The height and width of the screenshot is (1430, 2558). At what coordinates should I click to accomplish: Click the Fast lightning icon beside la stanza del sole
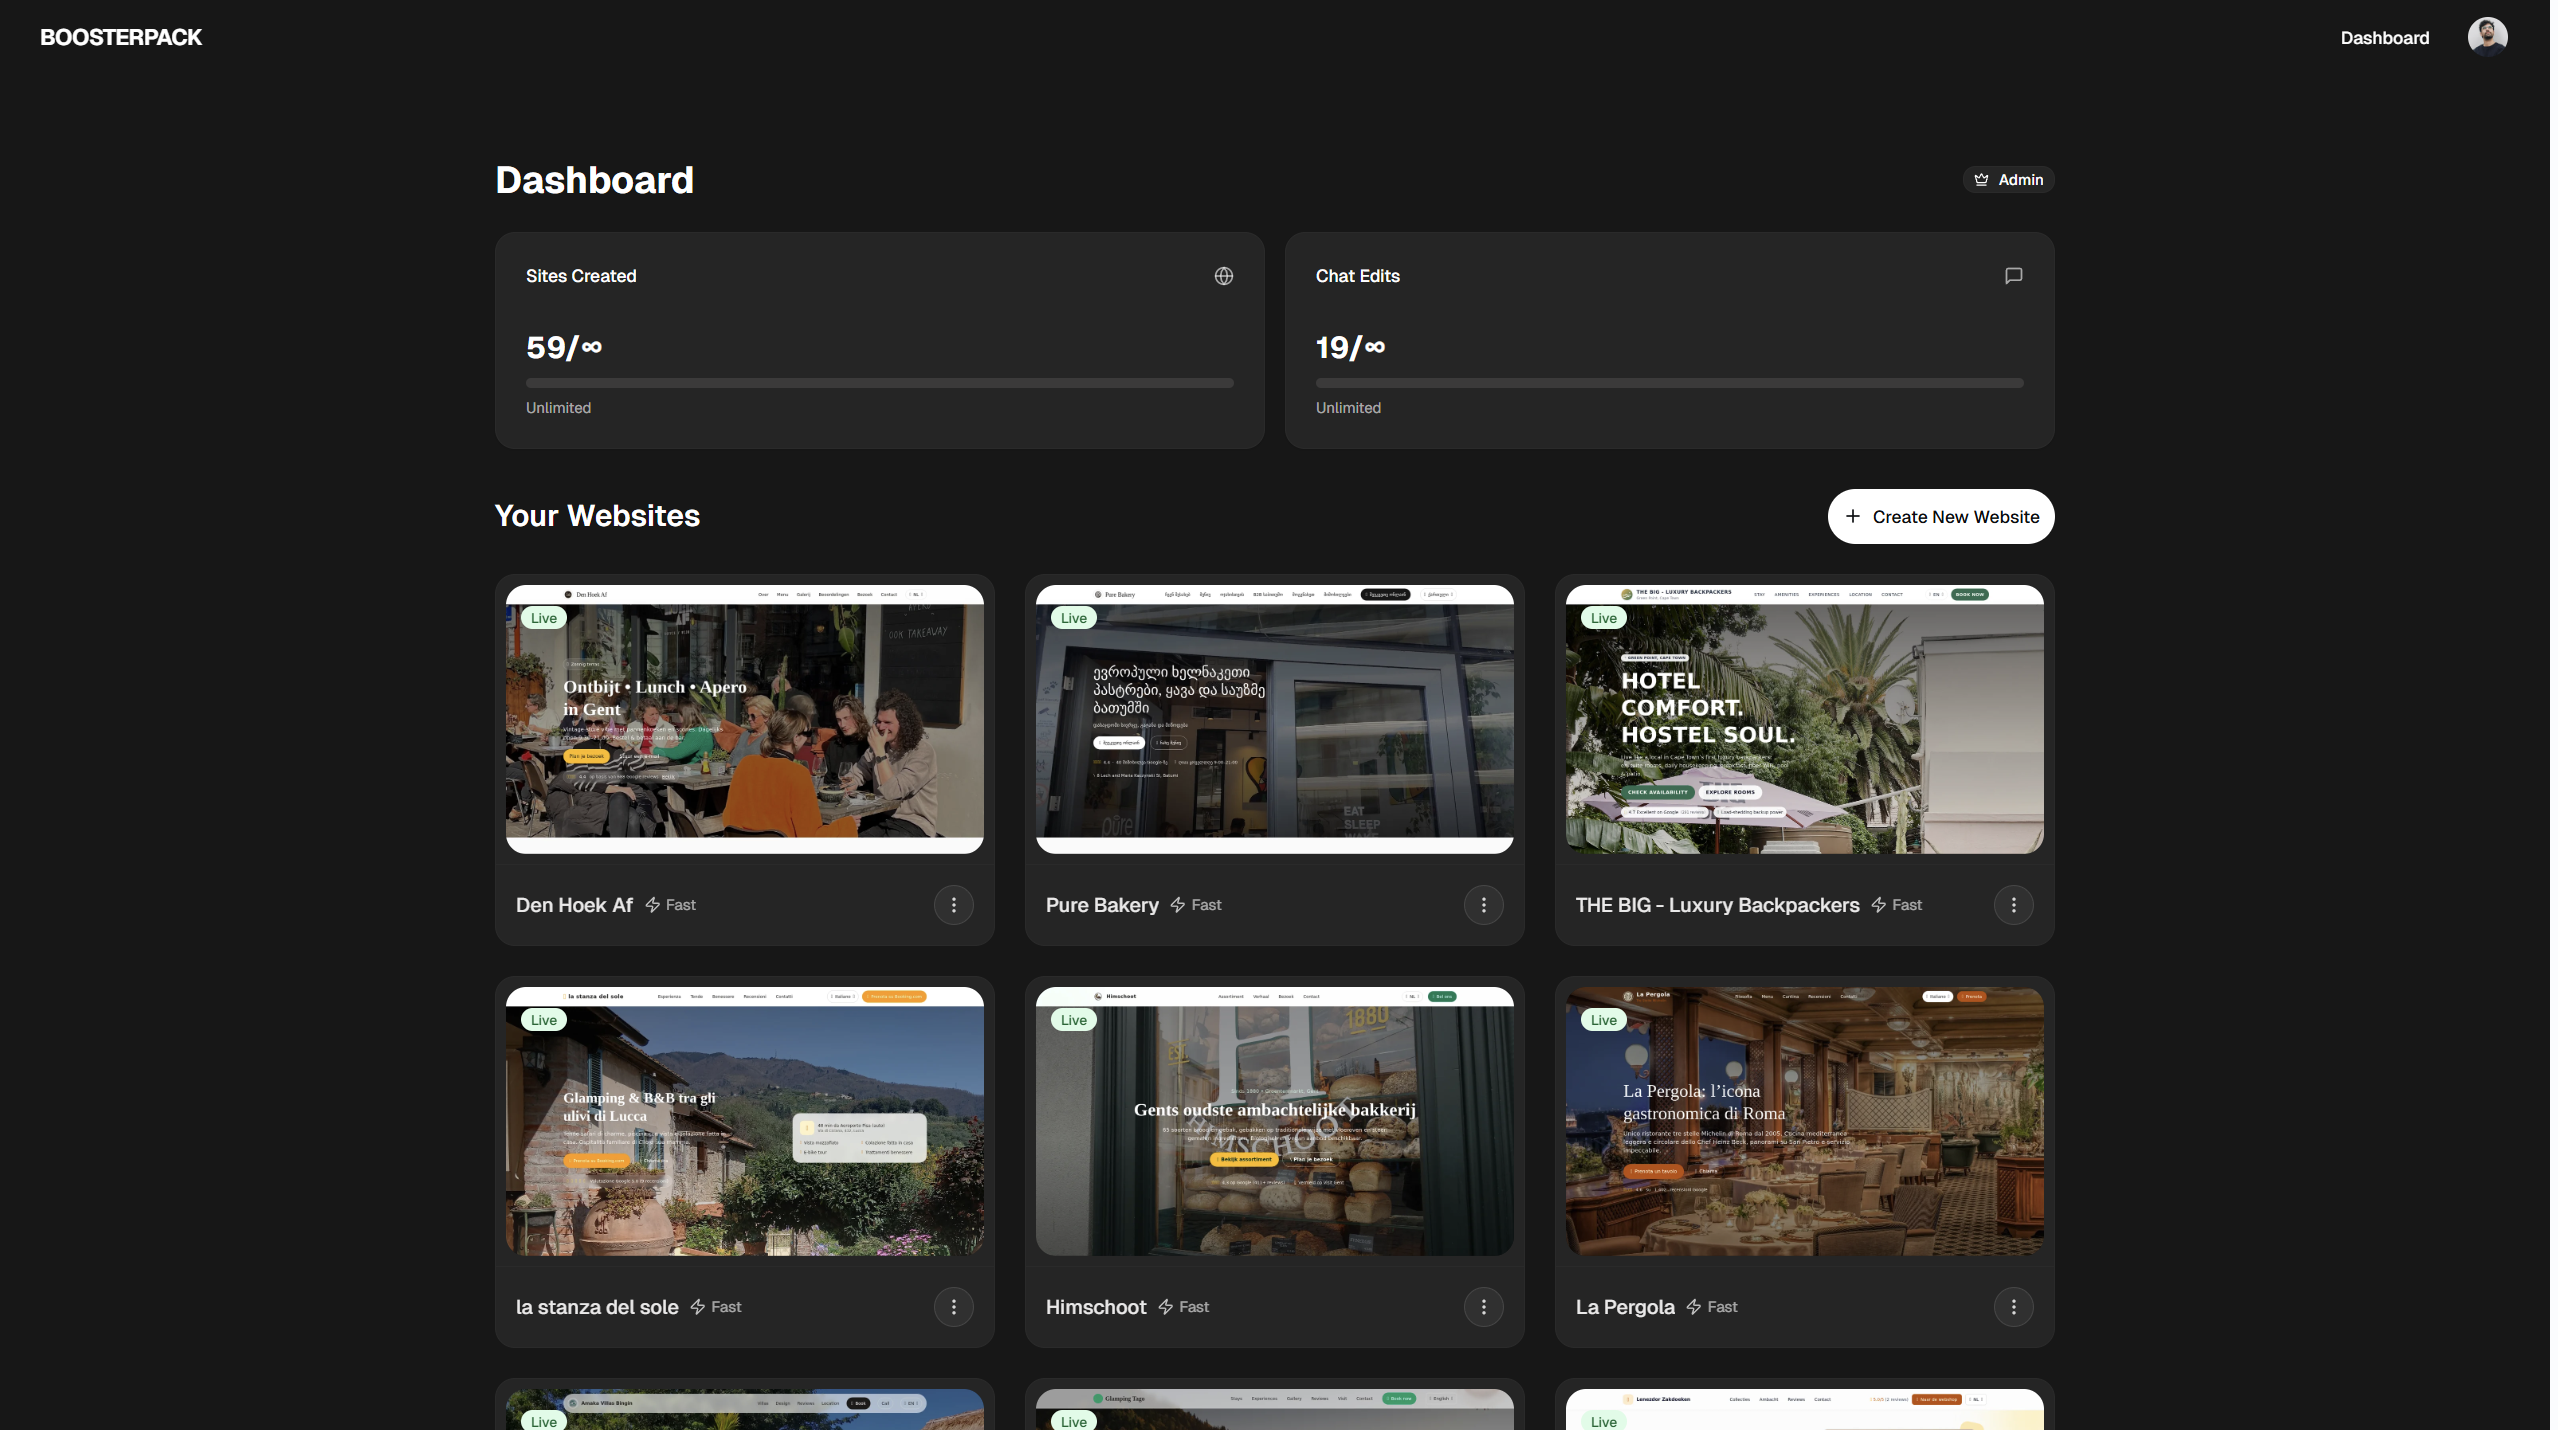[x=698, y=1307]
